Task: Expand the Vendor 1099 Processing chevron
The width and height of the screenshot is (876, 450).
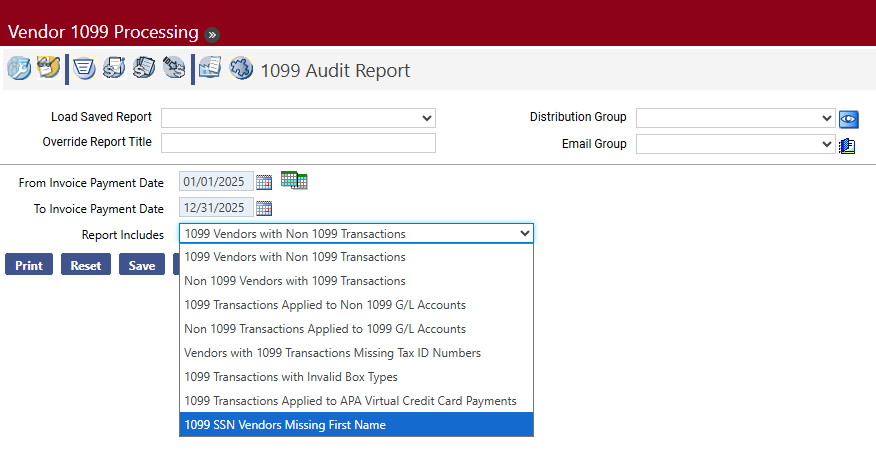Action: 211,33
